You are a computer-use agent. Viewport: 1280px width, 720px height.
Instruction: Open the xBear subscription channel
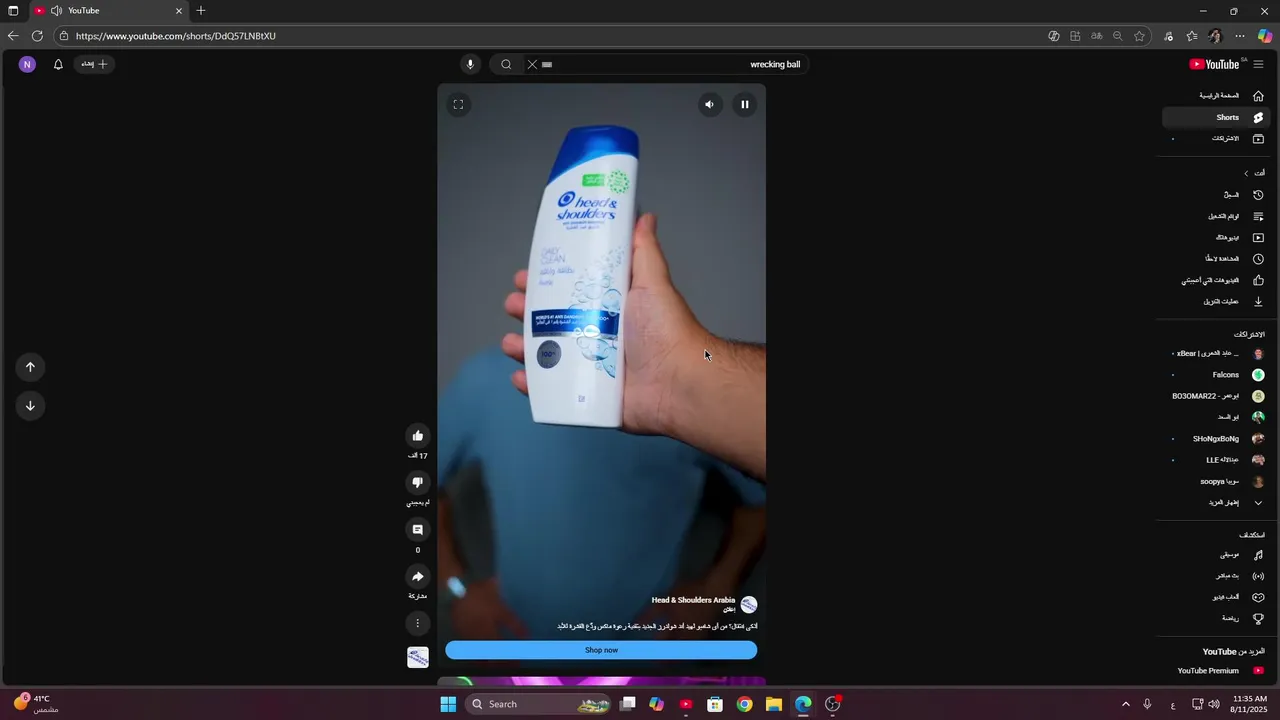click(x=1217, y=353)
